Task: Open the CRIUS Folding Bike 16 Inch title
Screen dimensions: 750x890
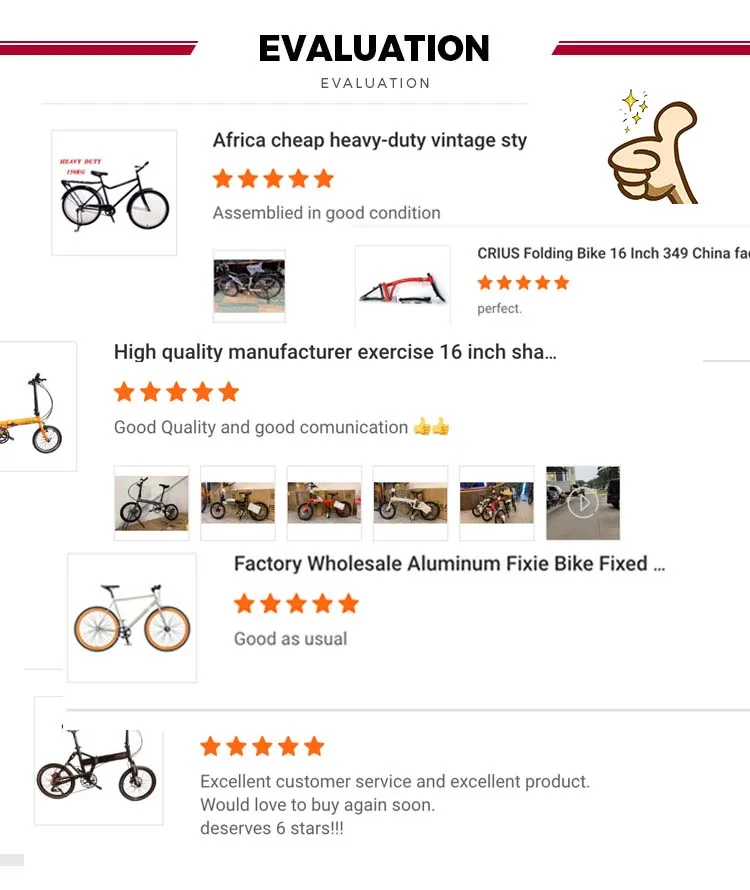Action: [613, 253]
